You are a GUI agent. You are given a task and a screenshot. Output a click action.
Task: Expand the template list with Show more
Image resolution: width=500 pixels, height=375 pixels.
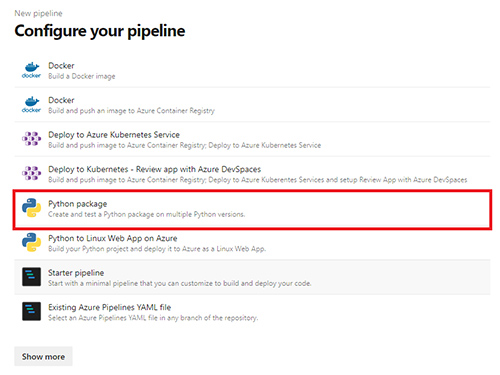pos(43,356)
